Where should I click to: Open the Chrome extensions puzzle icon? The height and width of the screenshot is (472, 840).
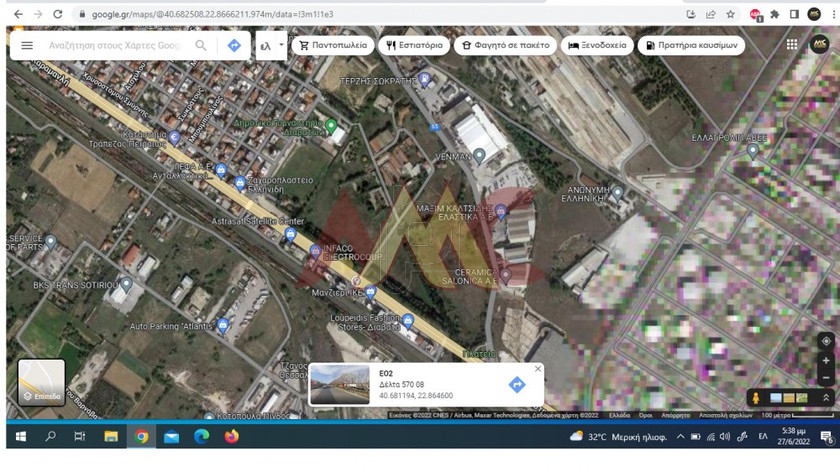pyautogui.click(x=775, y=14)
